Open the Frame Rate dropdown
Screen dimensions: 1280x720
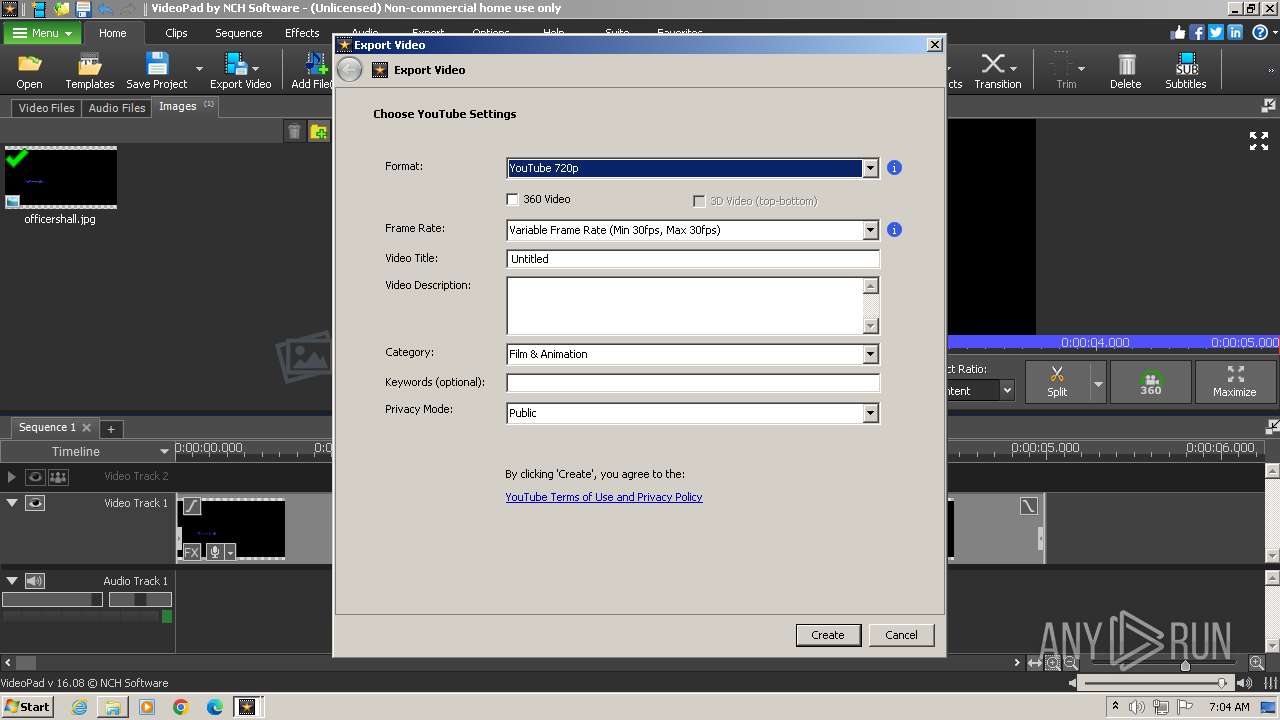(870, 230)
